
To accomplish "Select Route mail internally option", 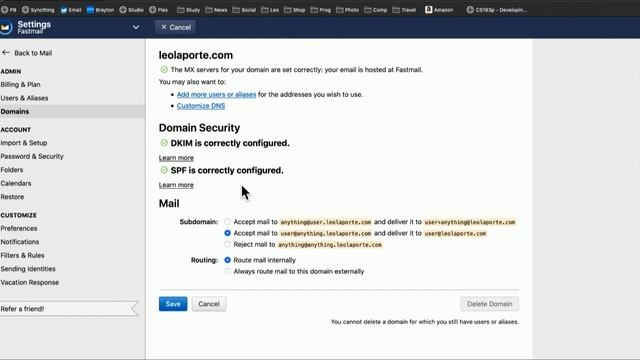I will click(x=227, y=260).
